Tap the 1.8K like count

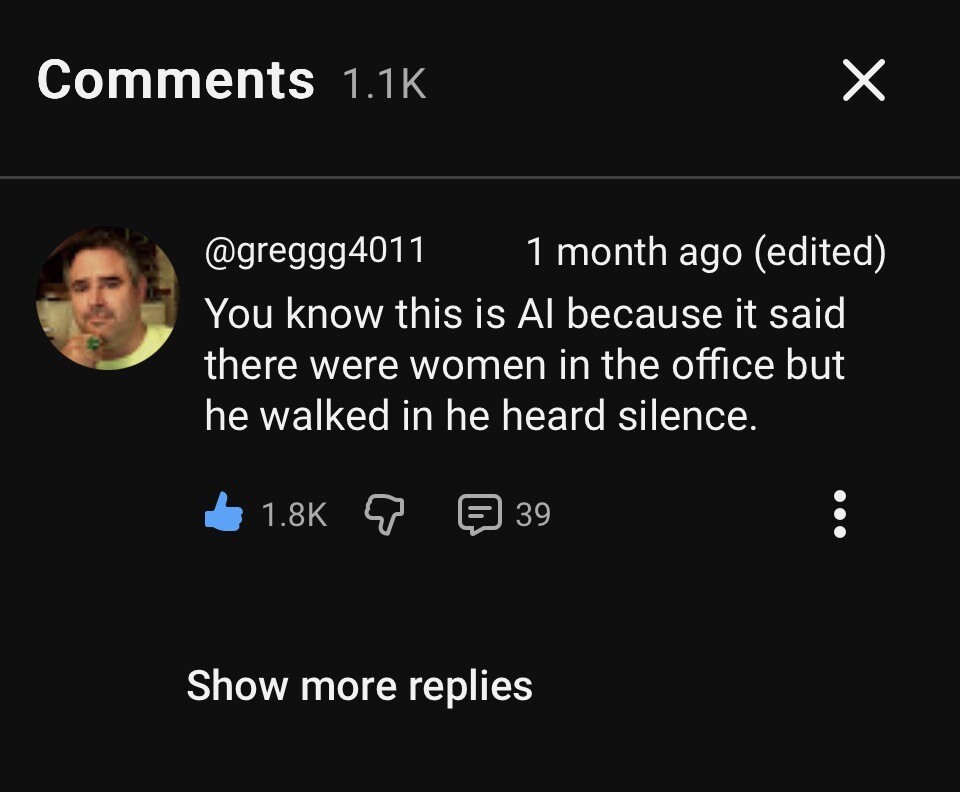point(294,514)
